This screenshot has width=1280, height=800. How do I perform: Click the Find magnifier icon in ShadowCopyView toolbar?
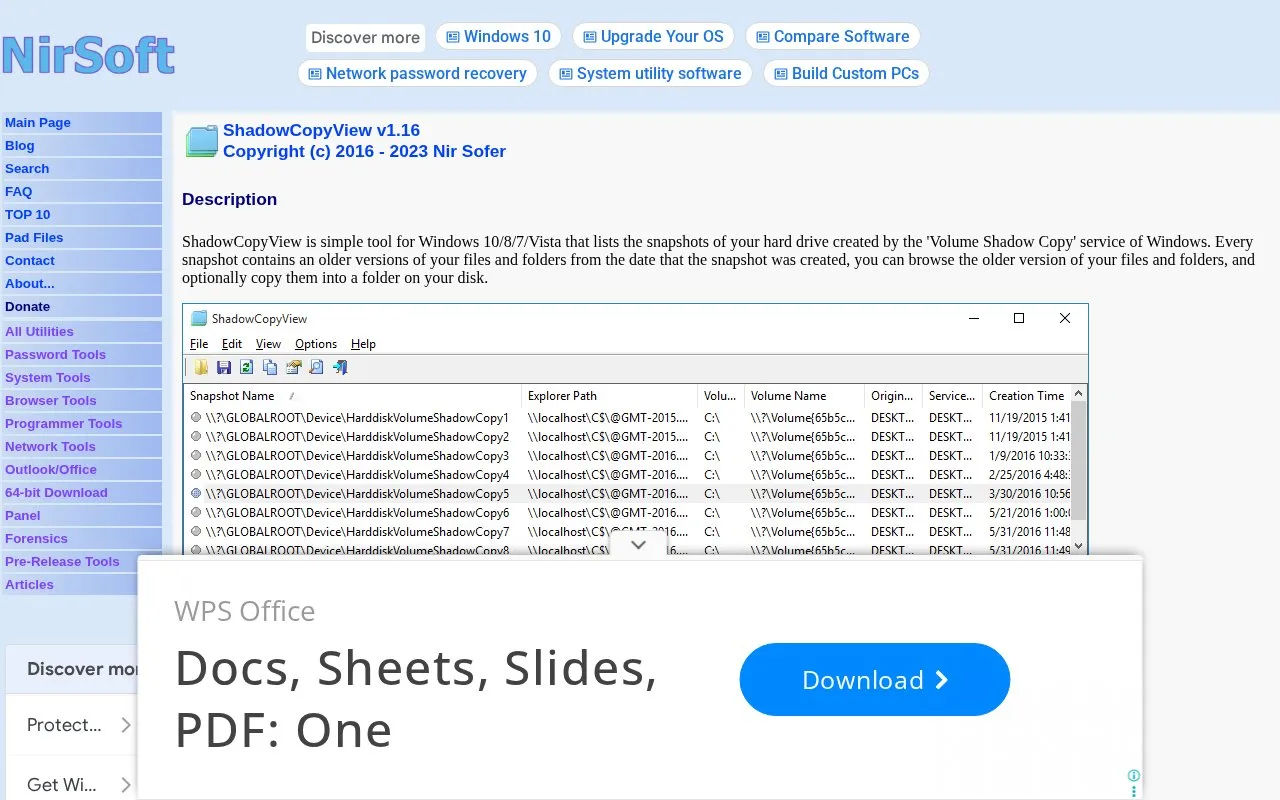pos(316,368)
